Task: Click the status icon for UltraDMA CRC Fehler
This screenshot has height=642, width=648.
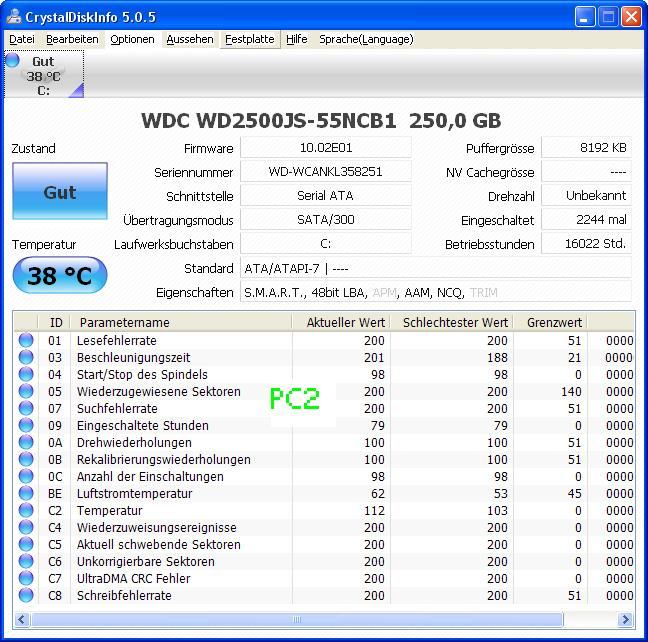Action: coord(26,578)
